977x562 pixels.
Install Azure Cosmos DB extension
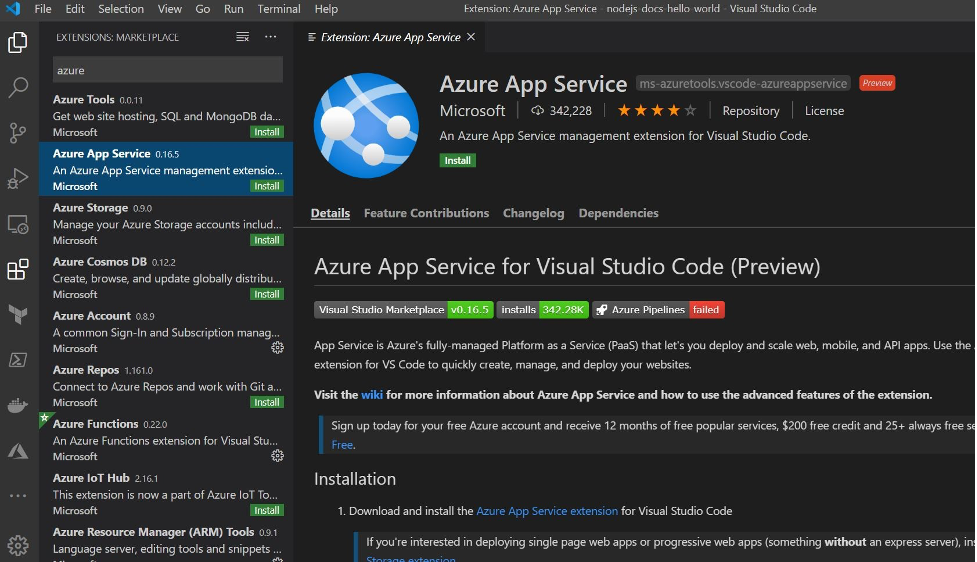(x=267, y=294)
